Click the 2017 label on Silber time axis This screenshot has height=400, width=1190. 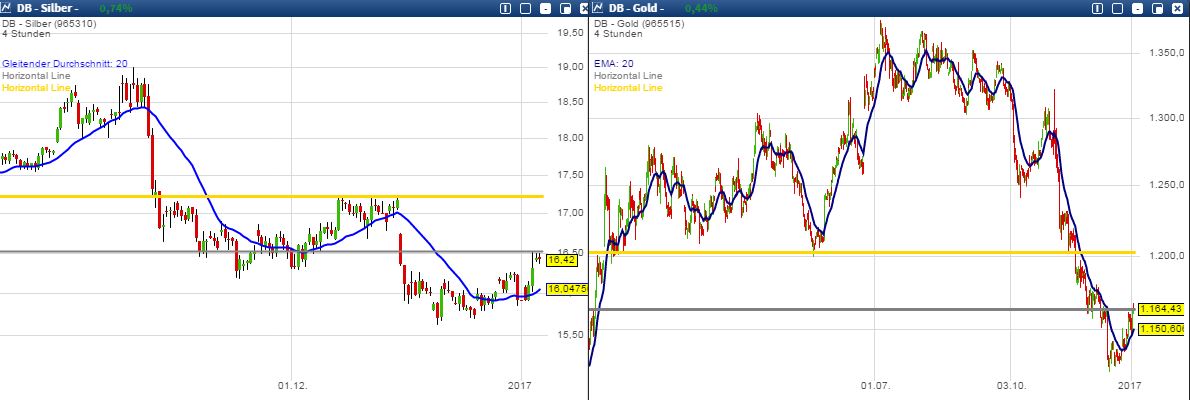pos(521,386)
